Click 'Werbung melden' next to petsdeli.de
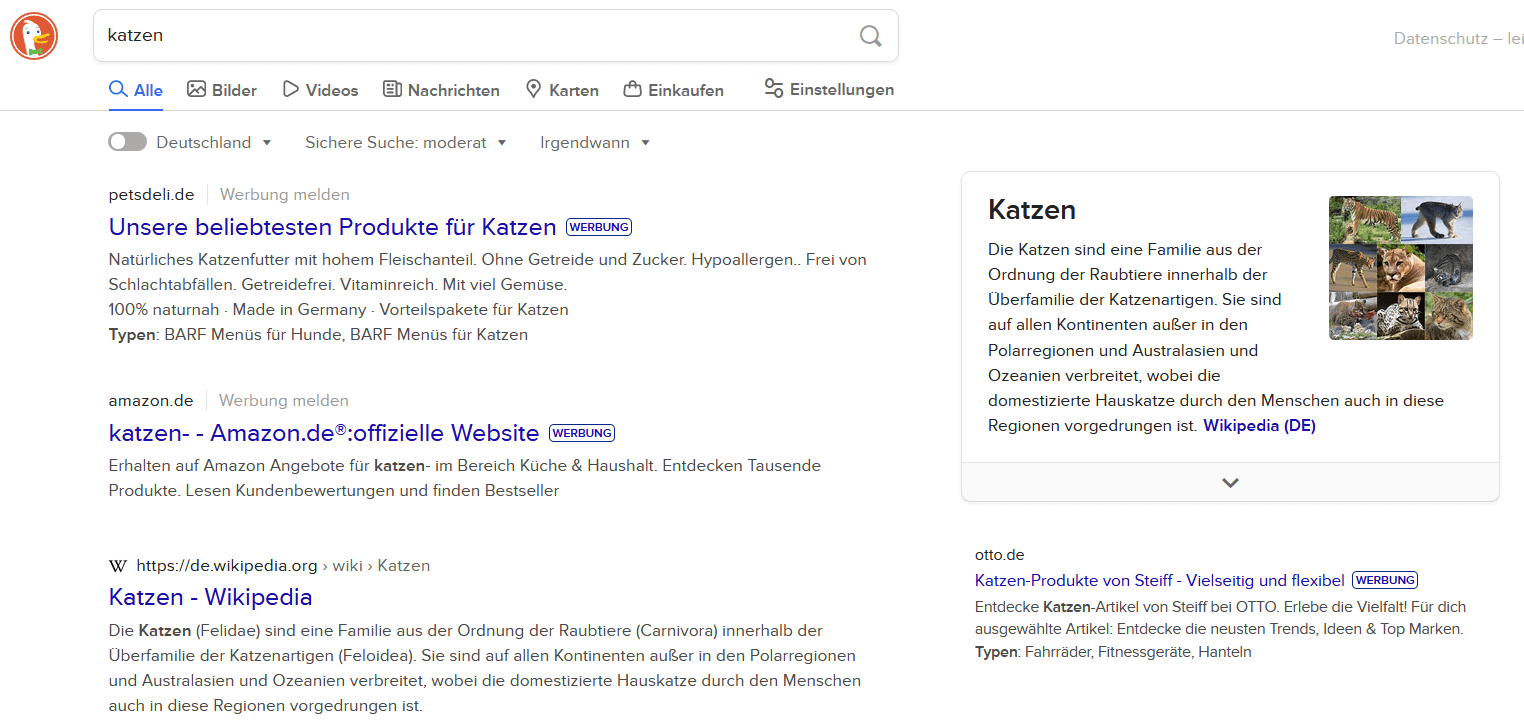The width and height of the screenshot is (1524, 727). [285, 195]
